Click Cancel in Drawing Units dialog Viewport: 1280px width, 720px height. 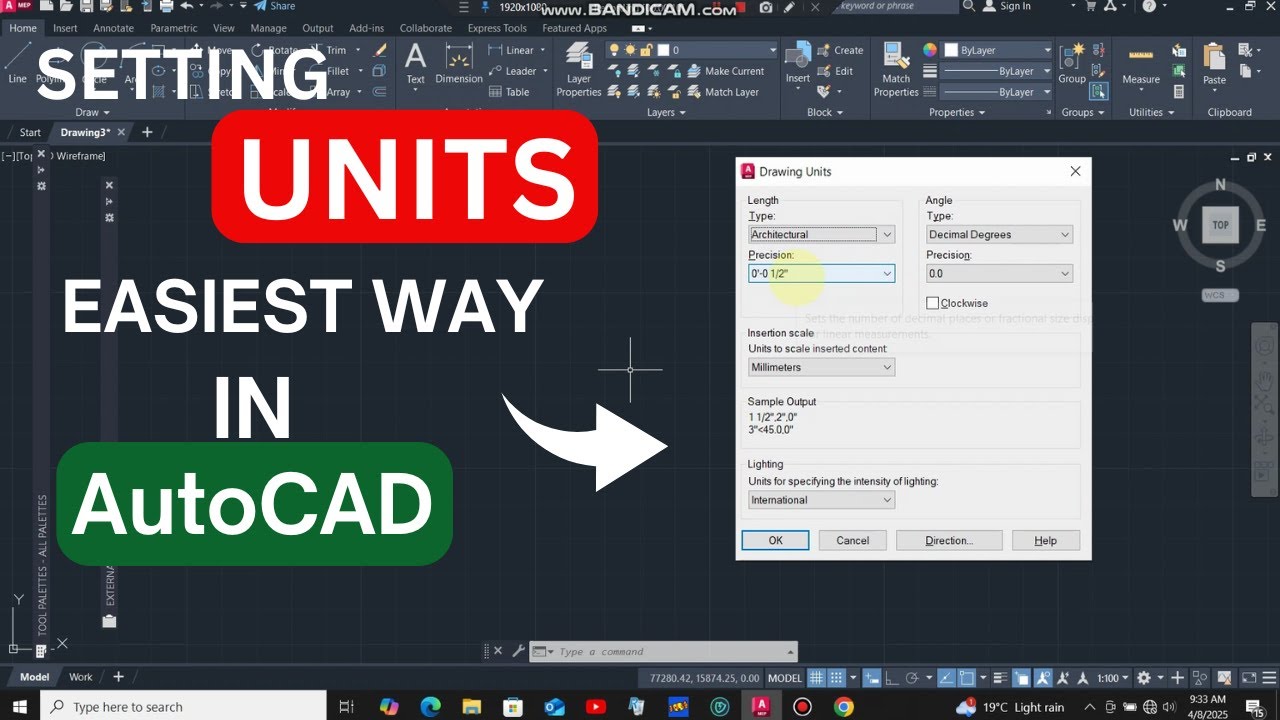[853, 540]
